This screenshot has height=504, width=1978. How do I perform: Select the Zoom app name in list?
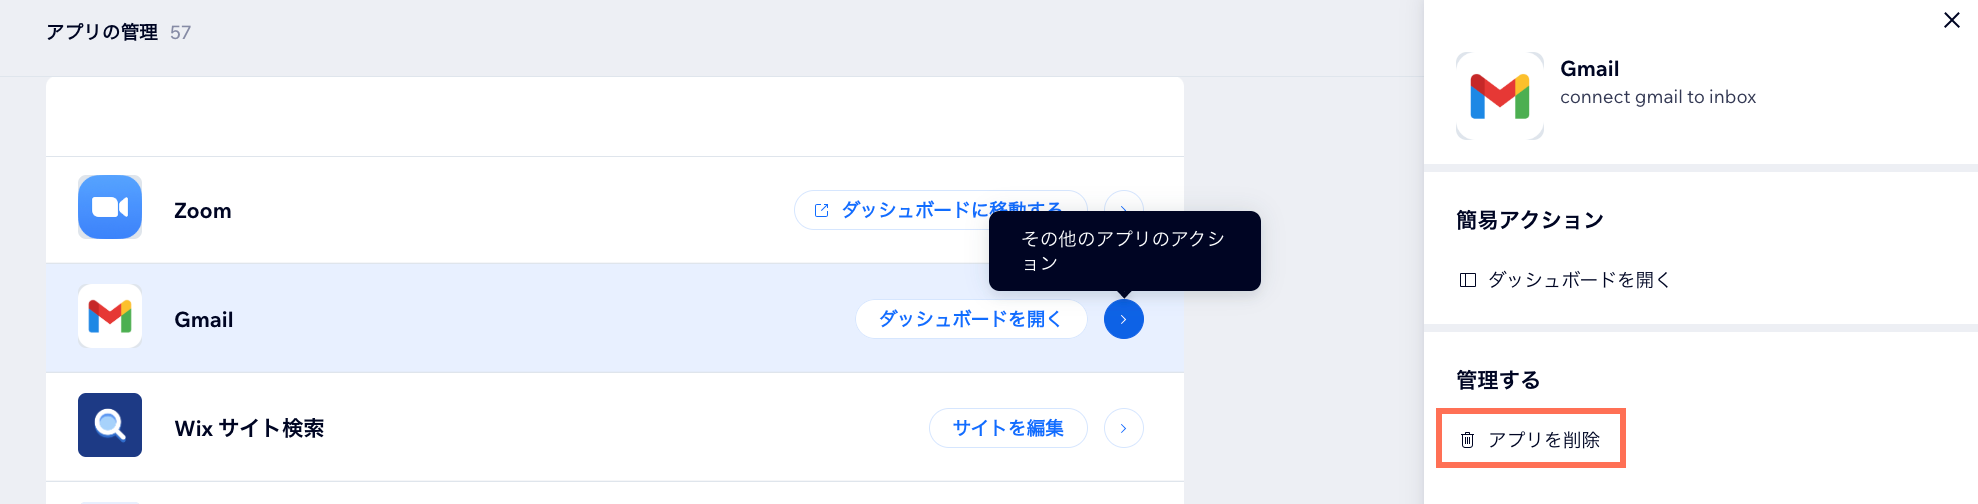click(203, 211)
